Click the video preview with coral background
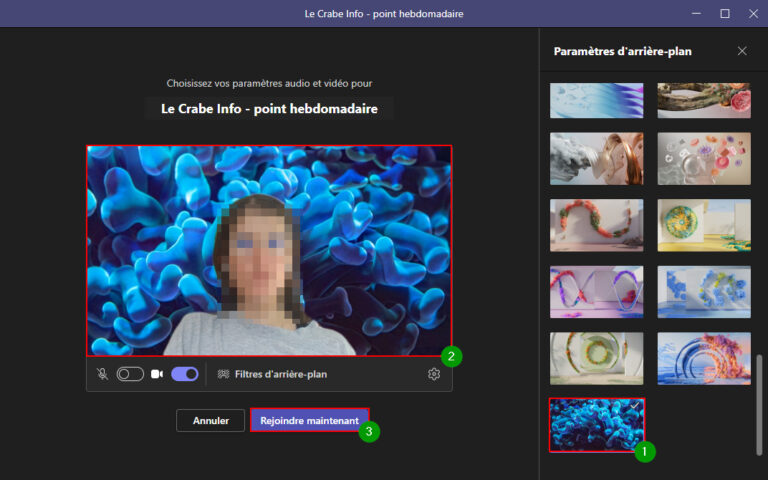The width and height of the screenshot is (768, 480). tap(269, 251)
